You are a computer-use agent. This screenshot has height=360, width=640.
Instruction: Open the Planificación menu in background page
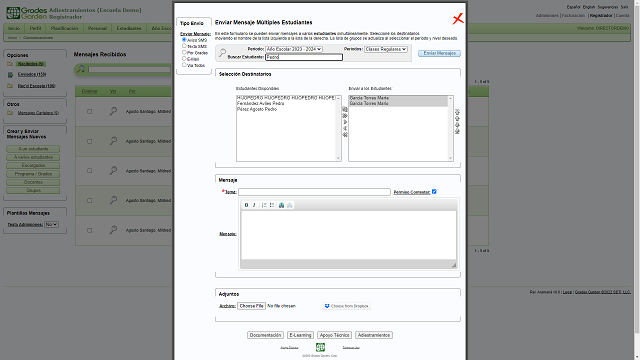click(64, 28)
